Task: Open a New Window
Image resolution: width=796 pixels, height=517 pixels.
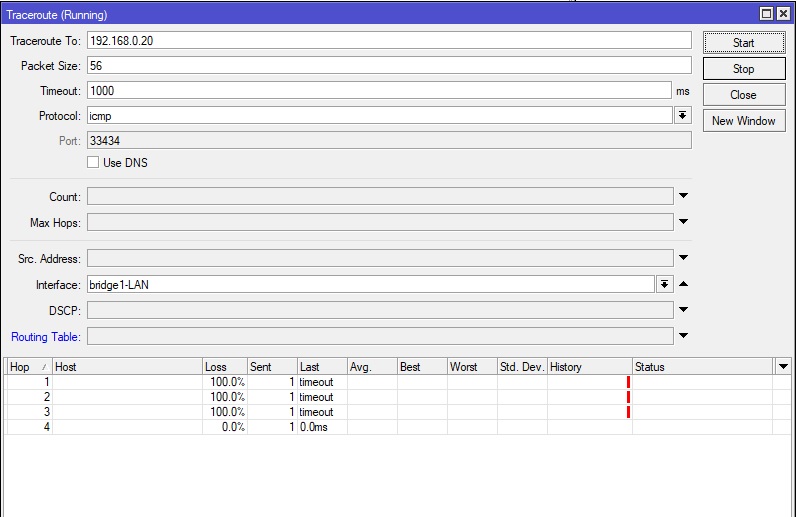Action: pos(744,120)
